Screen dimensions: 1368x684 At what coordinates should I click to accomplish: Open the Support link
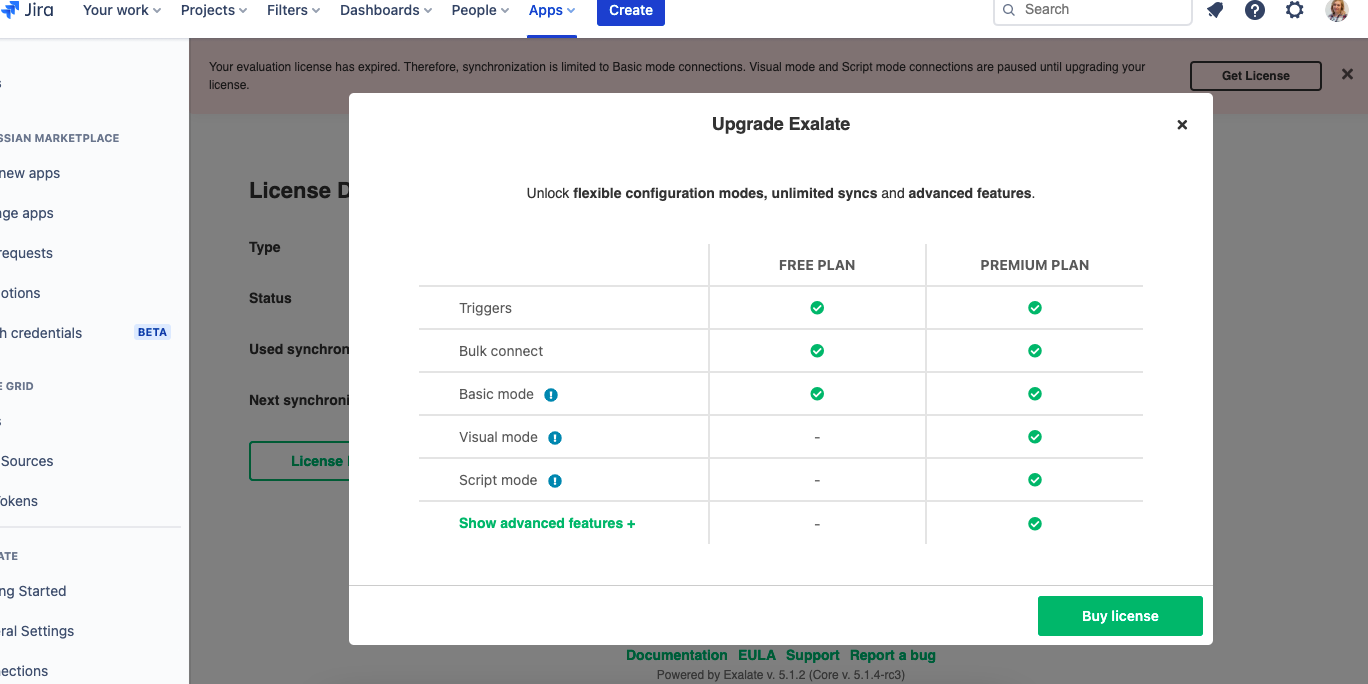click(x=813, y=656)
